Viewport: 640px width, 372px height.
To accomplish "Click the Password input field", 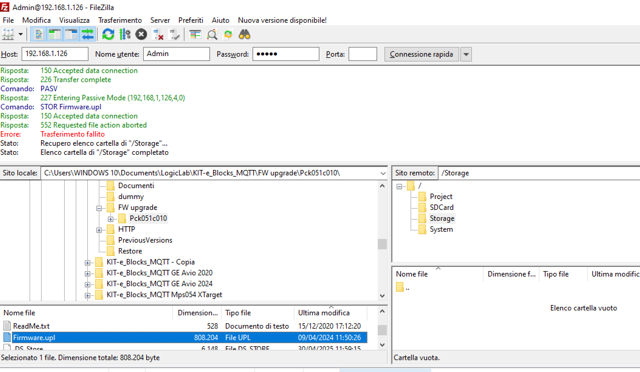I will pos(286,54).
